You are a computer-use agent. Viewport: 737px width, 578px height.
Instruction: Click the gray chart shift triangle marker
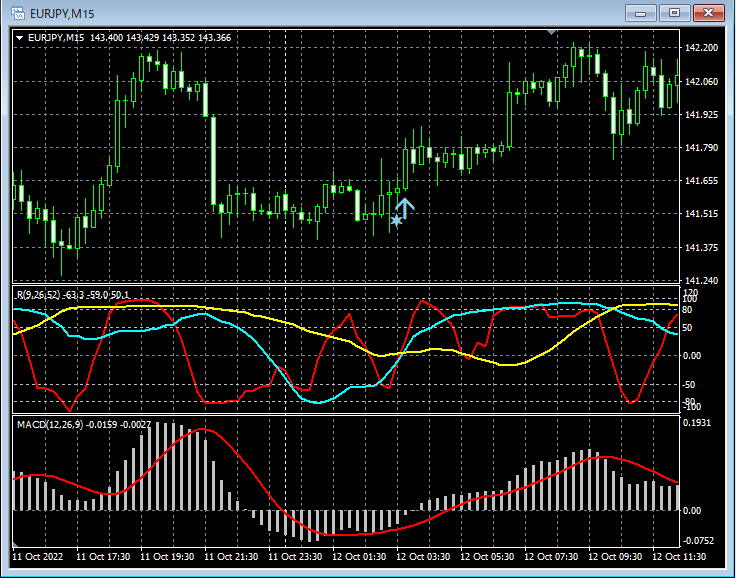550,32
